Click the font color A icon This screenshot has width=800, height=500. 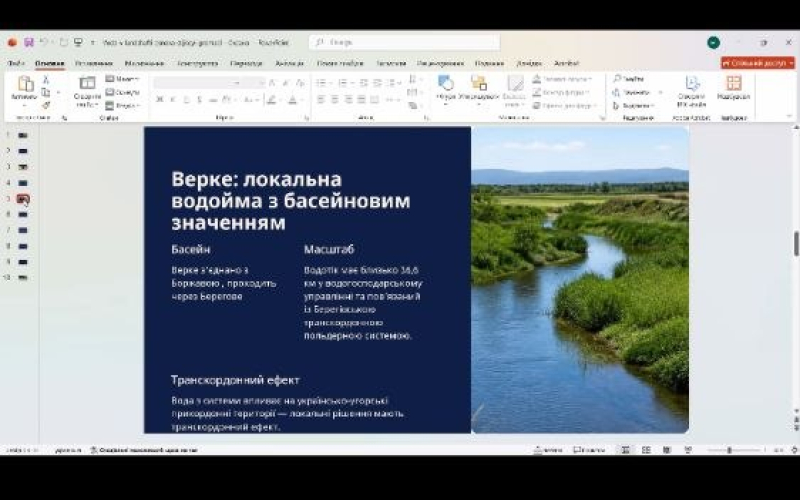tap(292, 99)
